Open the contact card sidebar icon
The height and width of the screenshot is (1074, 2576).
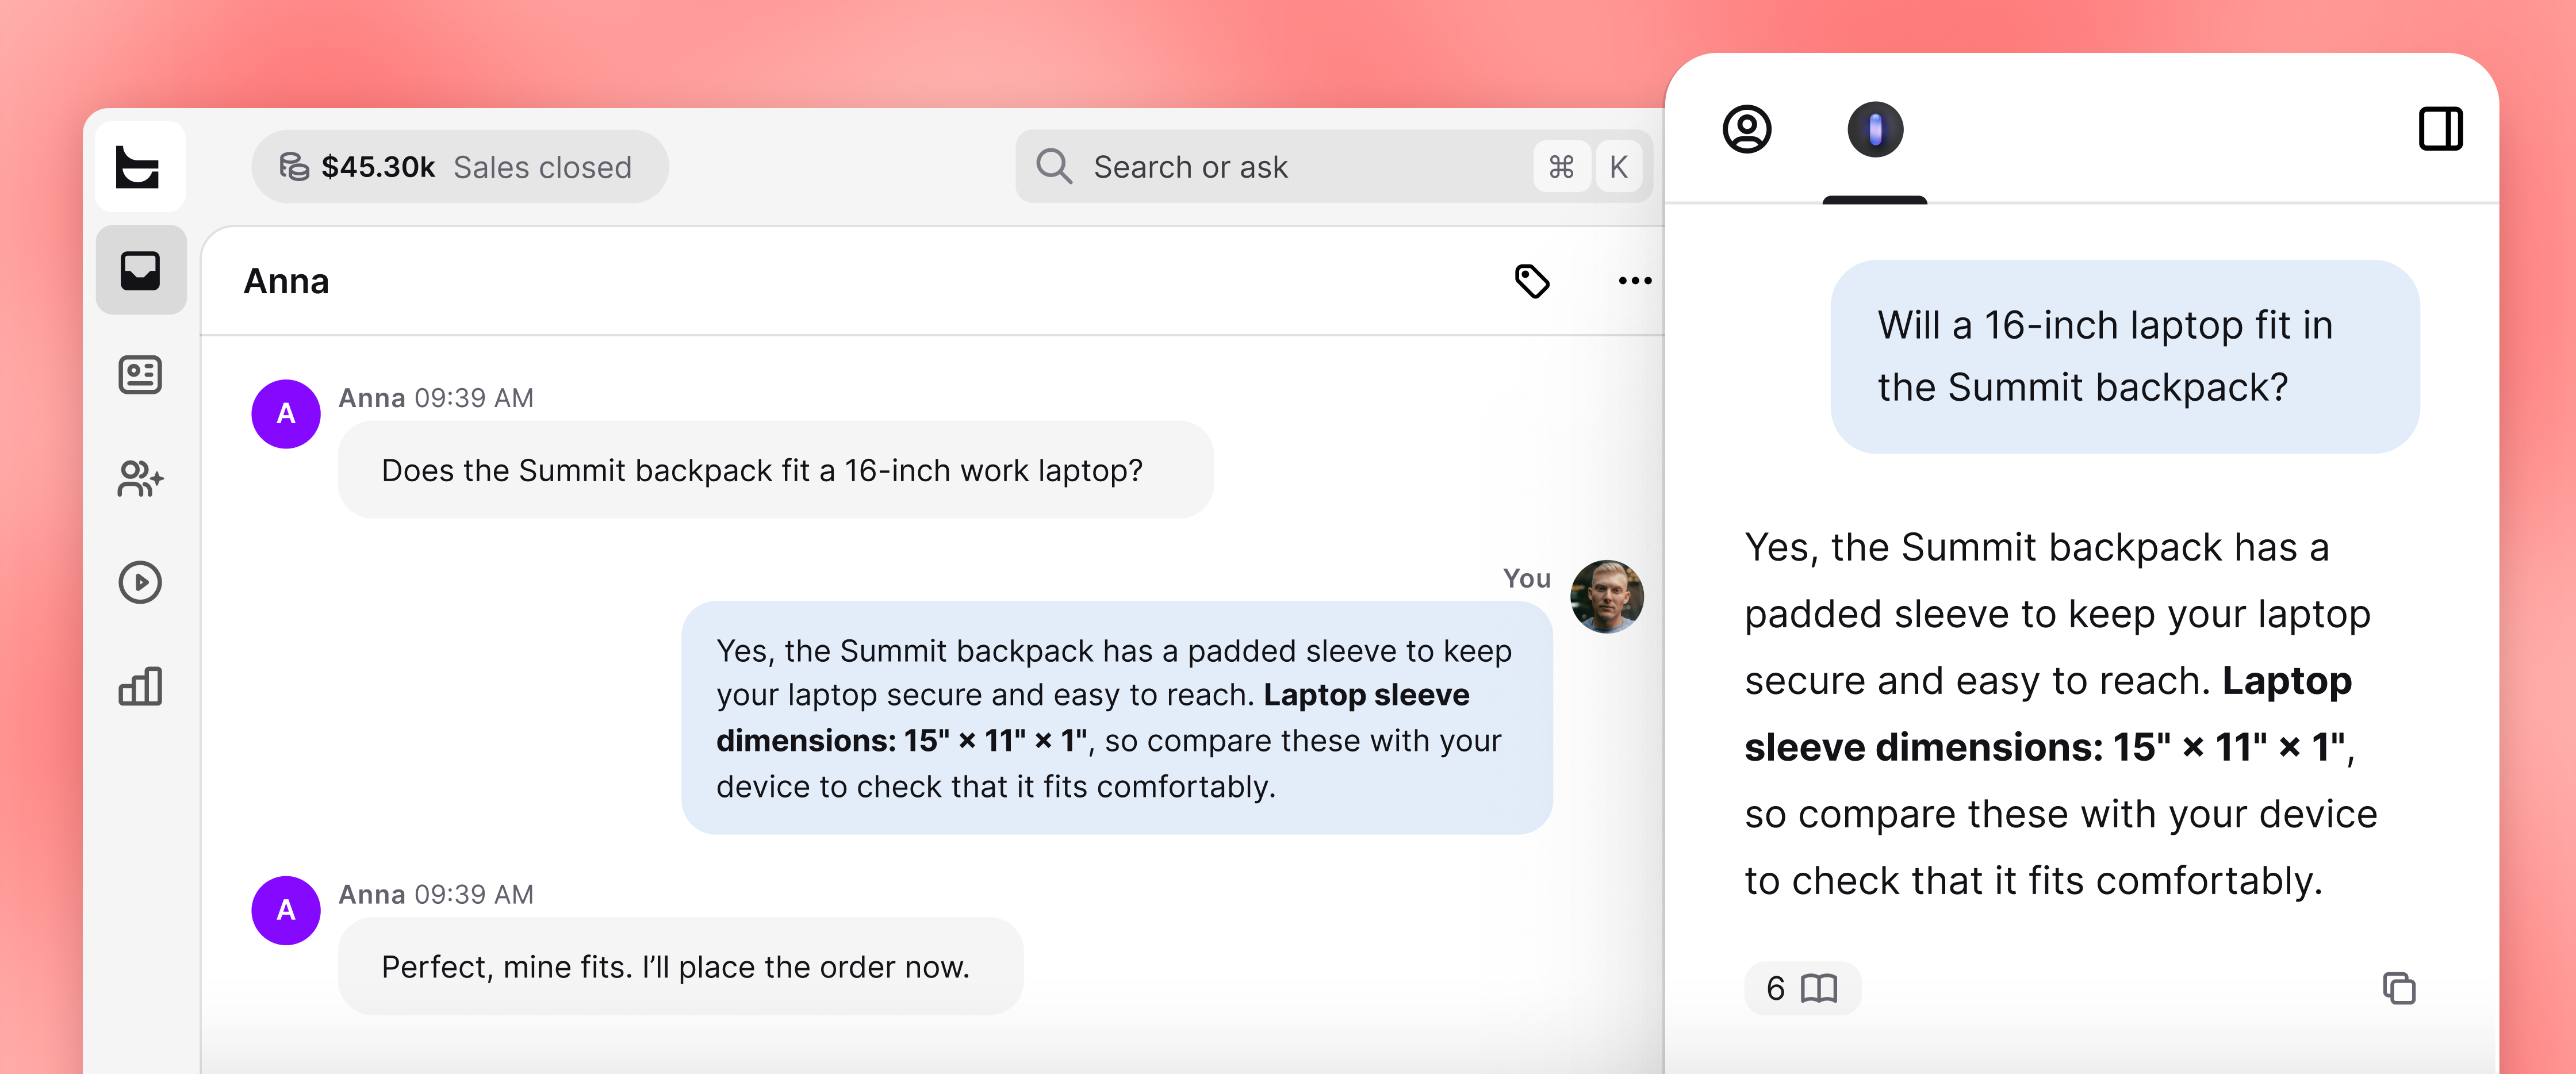pyautogui.click(x=140, y=375)
